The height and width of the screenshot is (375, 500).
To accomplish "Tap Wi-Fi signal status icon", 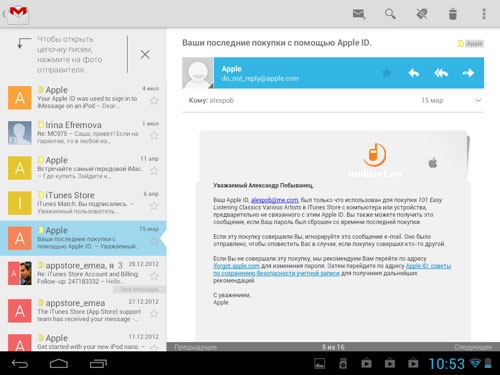I will (x=475, y=363).
